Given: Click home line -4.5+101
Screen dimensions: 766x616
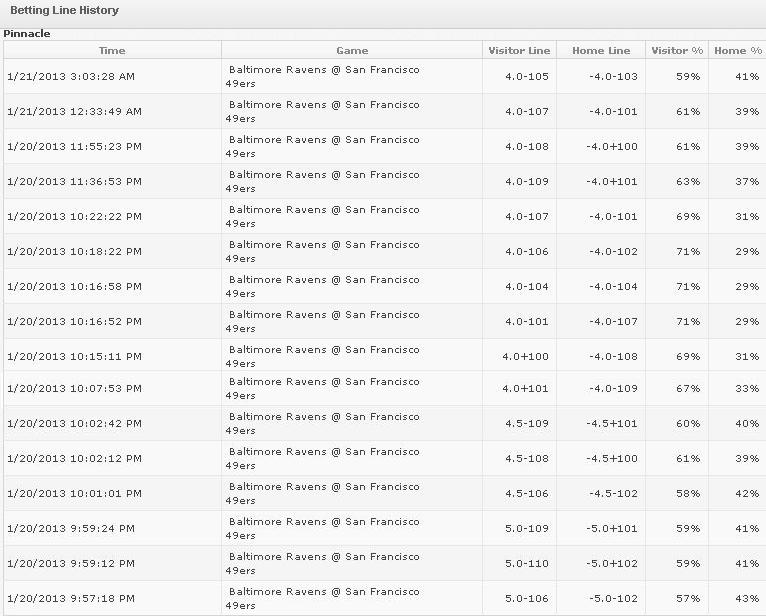Looking at the screenshot, I should [x=612, y=424].
